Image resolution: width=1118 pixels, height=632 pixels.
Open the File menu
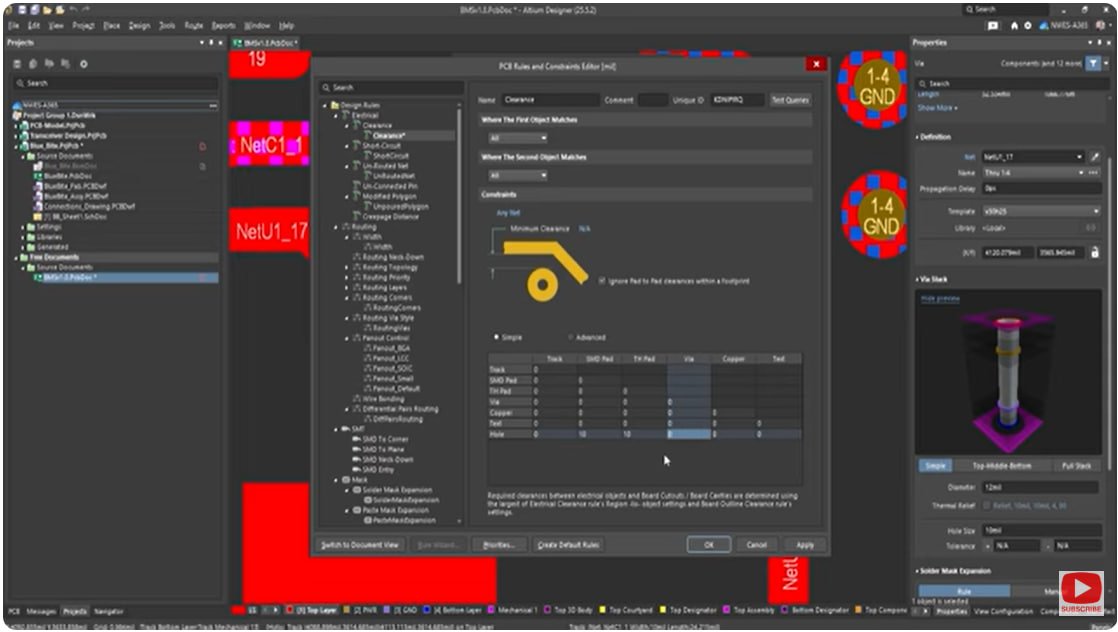click(x=14, y=26)
